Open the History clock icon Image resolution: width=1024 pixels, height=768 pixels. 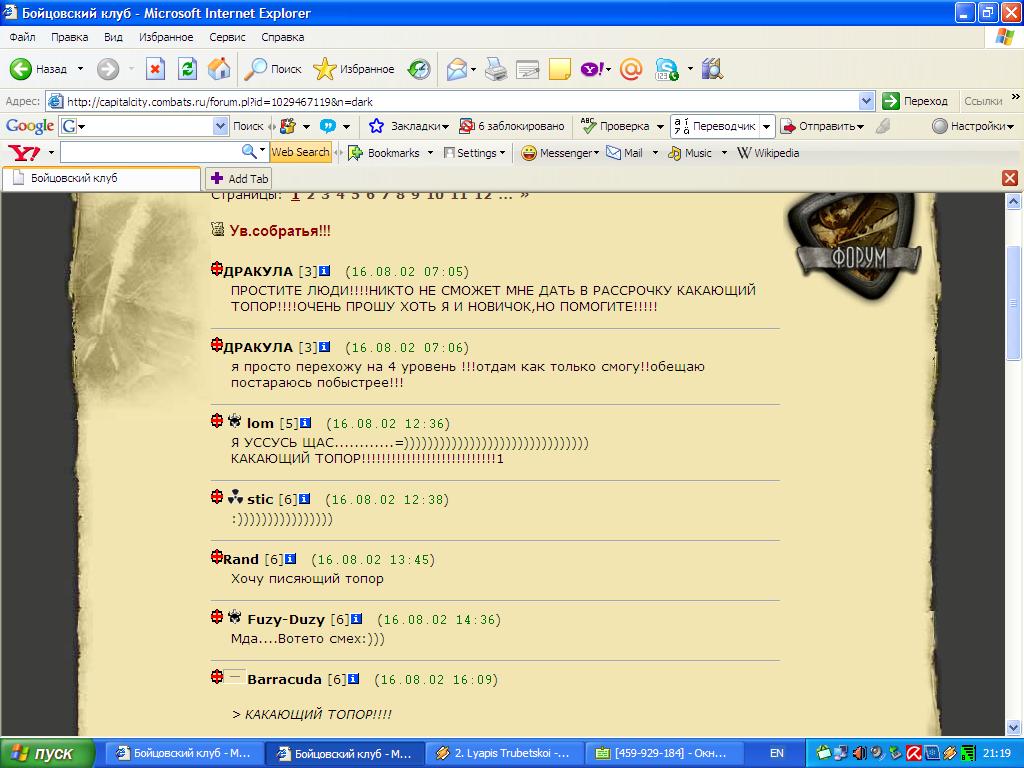pos(419,69)
